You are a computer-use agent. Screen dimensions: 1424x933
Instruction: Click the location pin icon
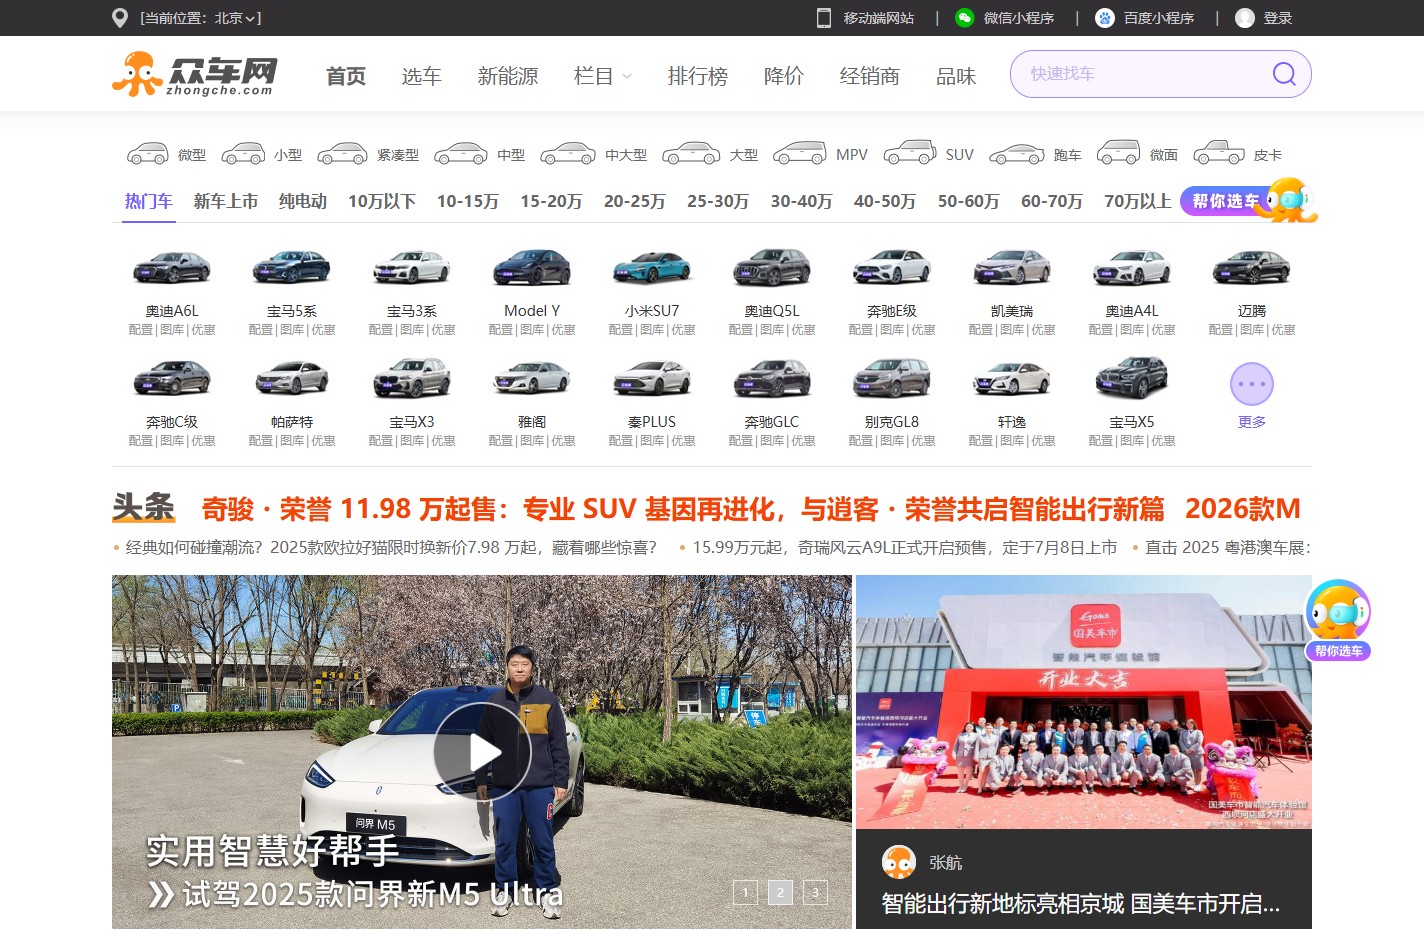tap(120, 18)
